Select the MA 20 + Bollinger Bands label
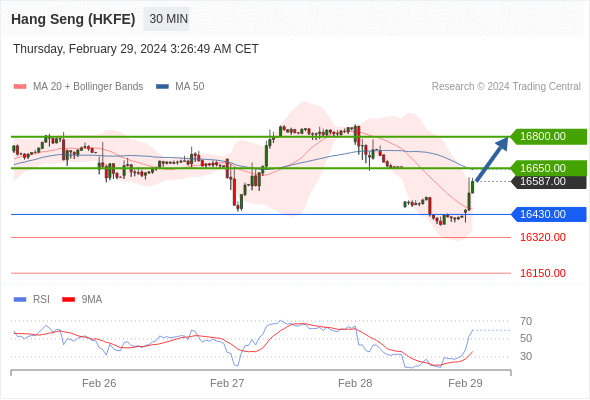Image resolution: width=590 pixels, height=400 pixels. (x=88, y=87)
